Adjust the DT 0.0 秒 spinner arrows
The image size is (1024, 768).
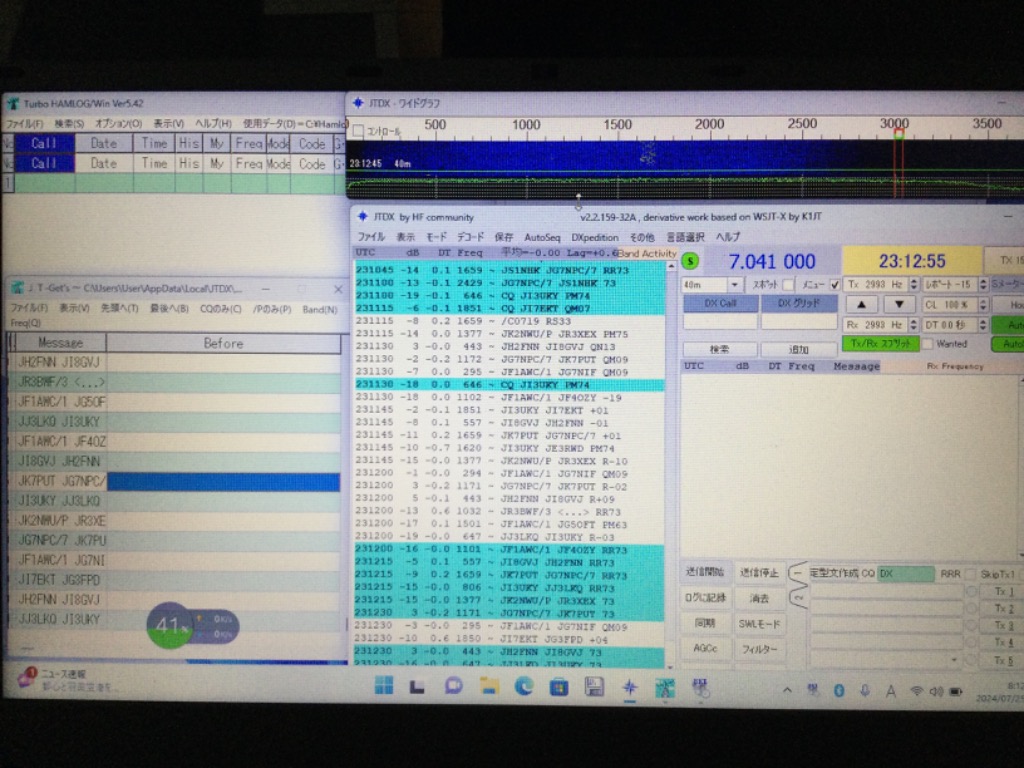pyautogui.click(x=983, y=325)
